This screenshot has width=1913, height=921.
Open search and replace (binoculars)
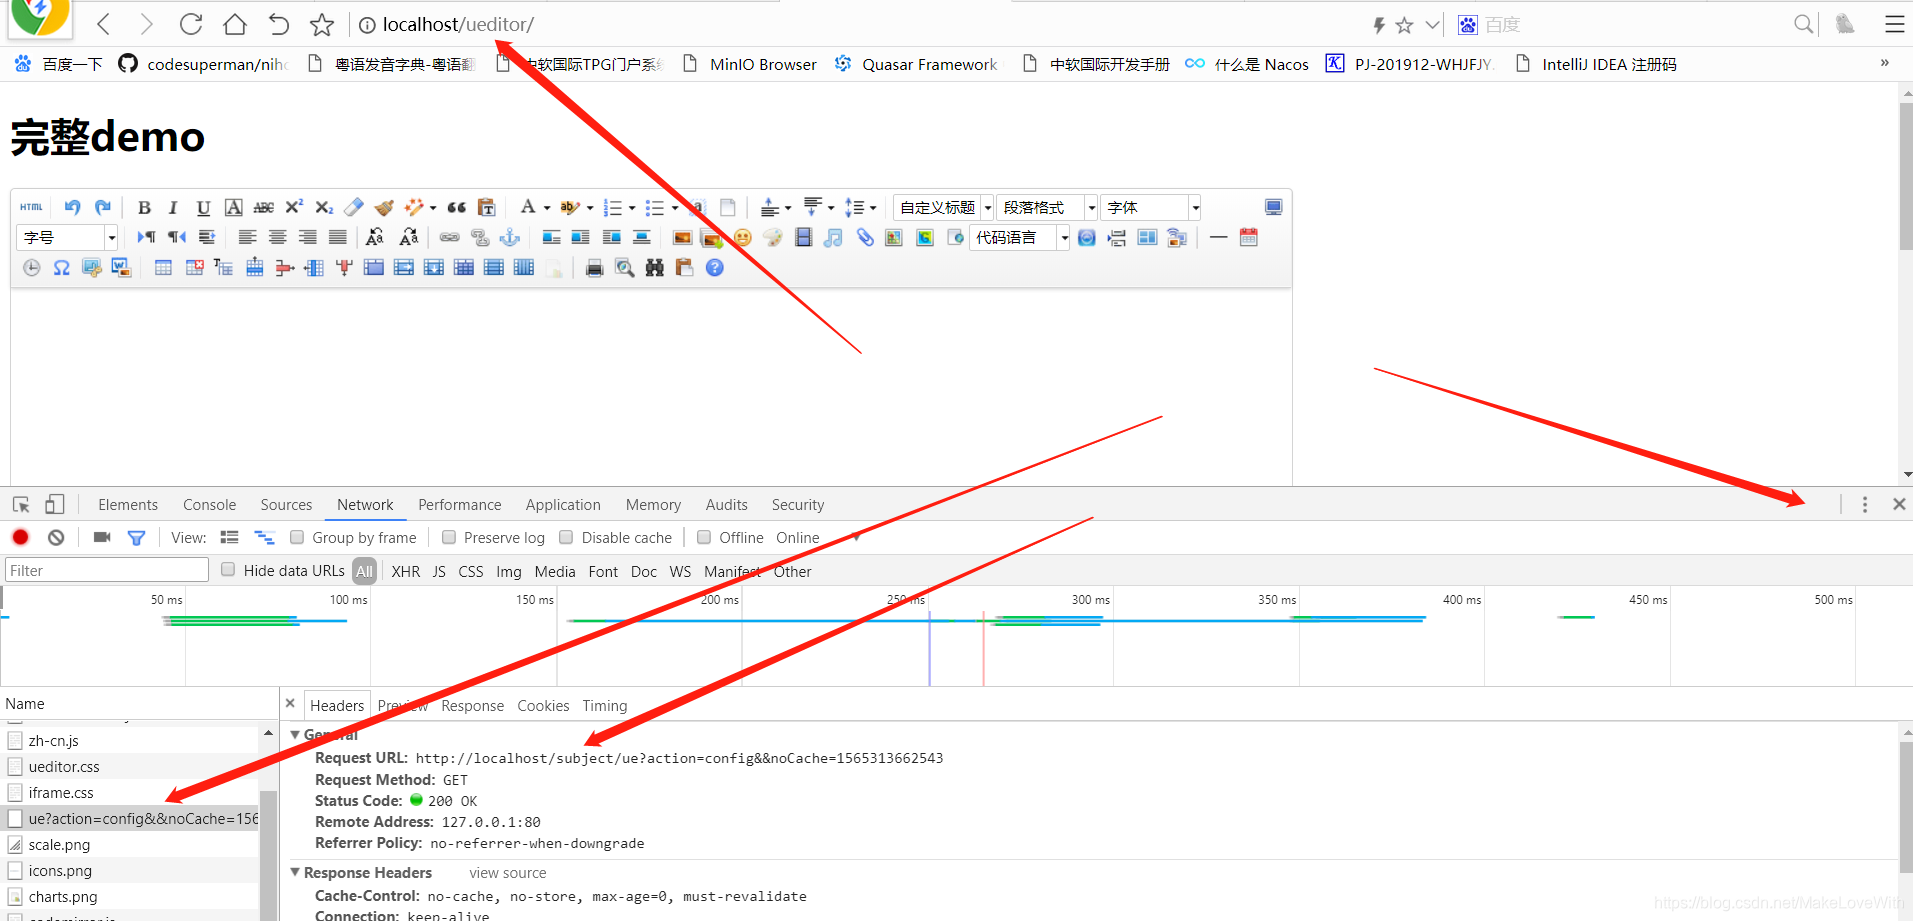click(x=654, y=267)
